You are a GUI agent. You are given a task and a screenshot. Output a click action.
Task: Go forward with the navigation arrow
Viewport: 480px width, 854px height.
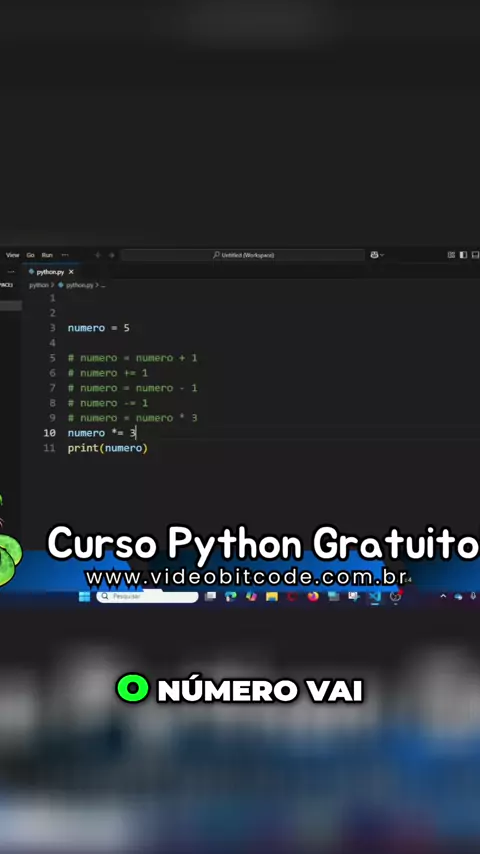[x=112, y=255]
